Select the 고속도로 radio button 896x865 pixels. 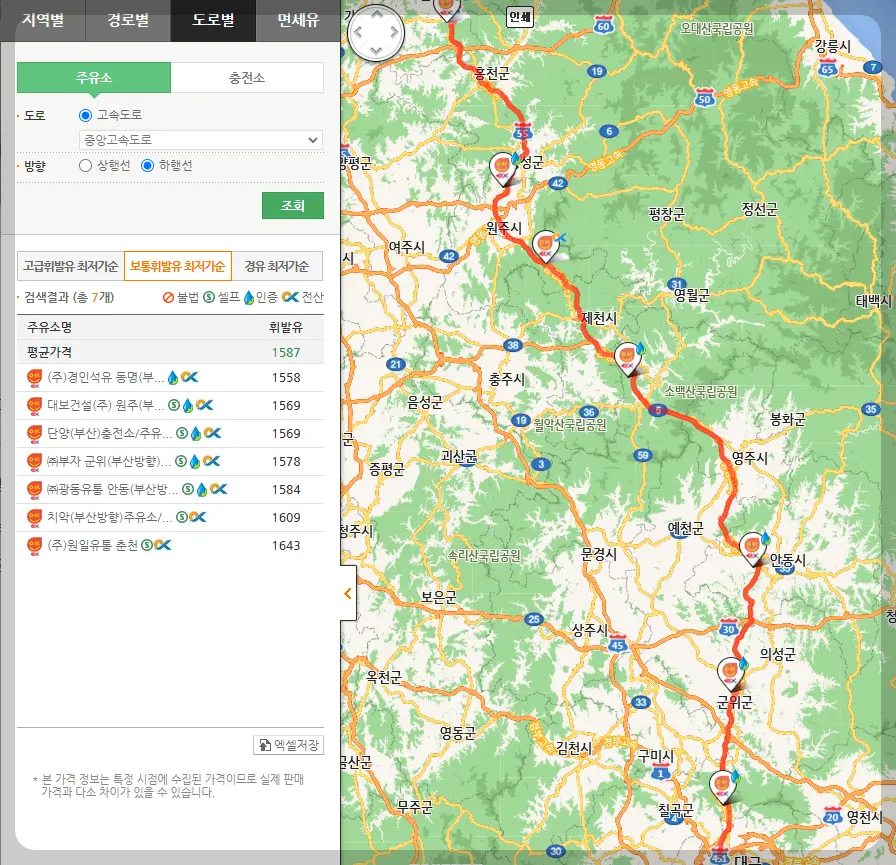point(85,115)
